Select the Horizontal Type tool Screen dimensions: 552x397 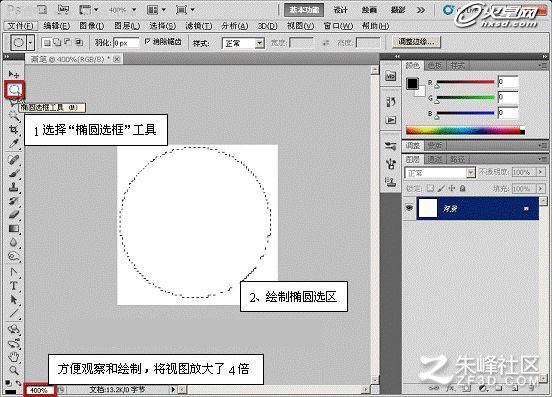pyautogui.click(x=13, y=285)
